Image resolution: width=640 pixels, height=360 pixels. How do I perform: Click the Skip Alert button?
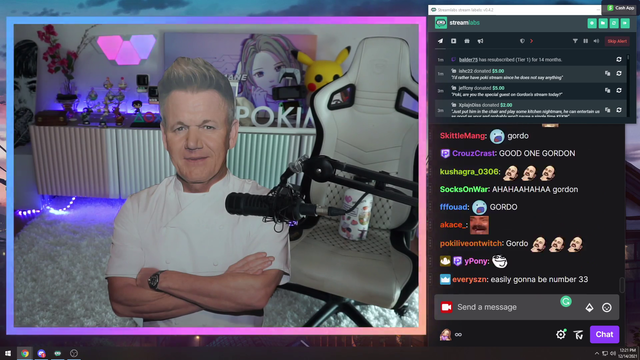coord(617,41)
